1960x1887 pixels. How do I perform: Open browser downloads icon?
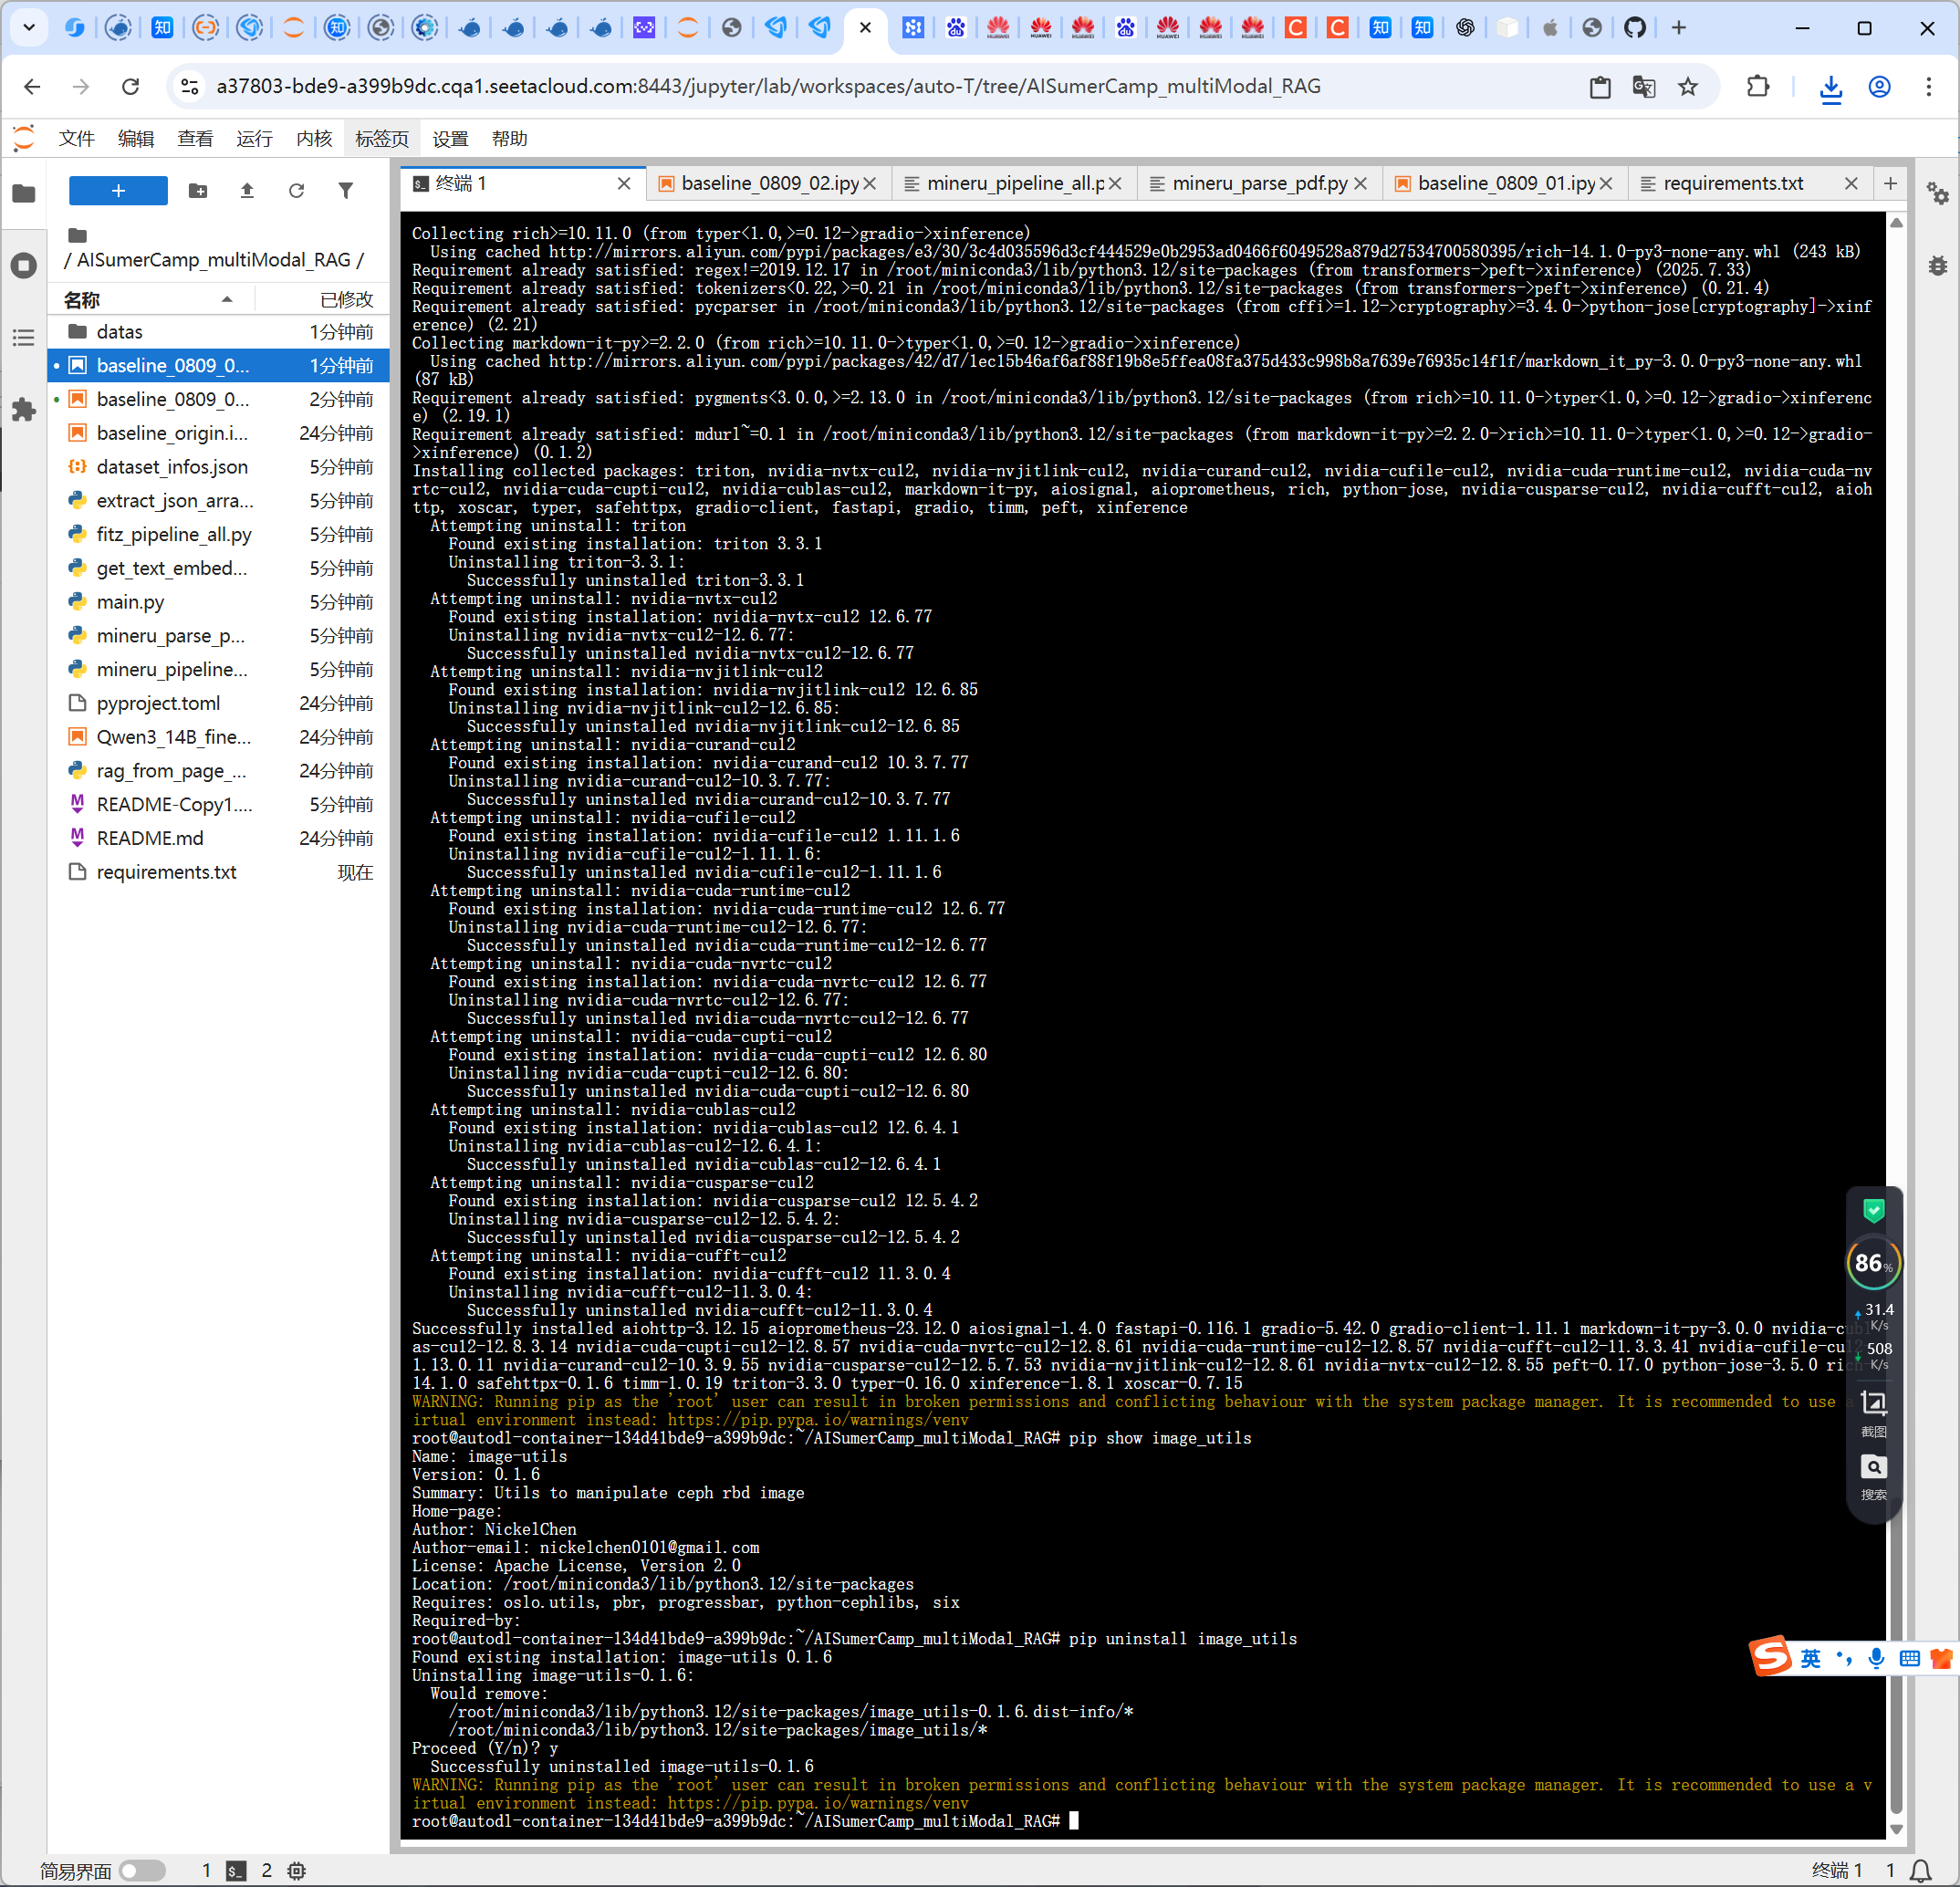tap(1831, 88)
